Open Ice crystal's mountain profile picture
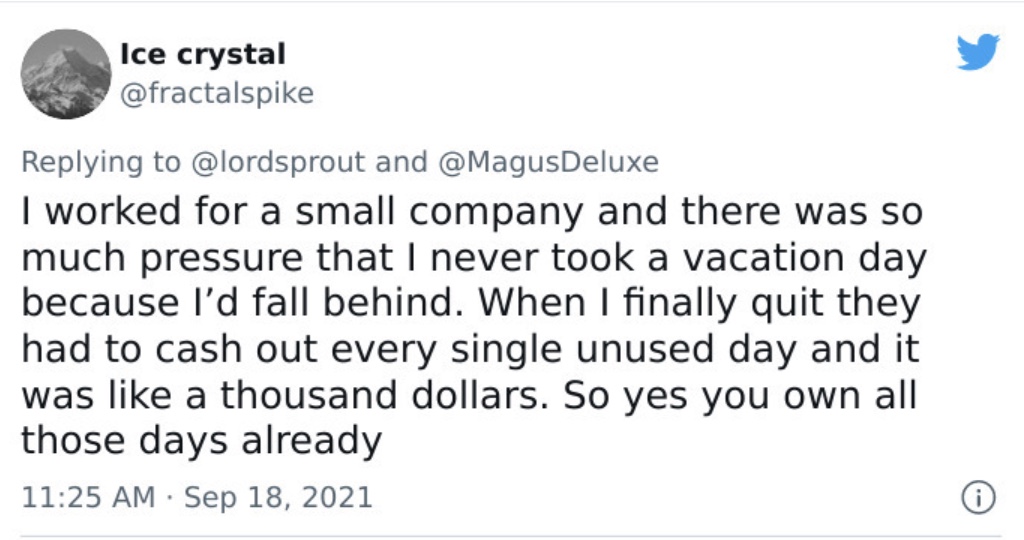 tap(66, 74)
